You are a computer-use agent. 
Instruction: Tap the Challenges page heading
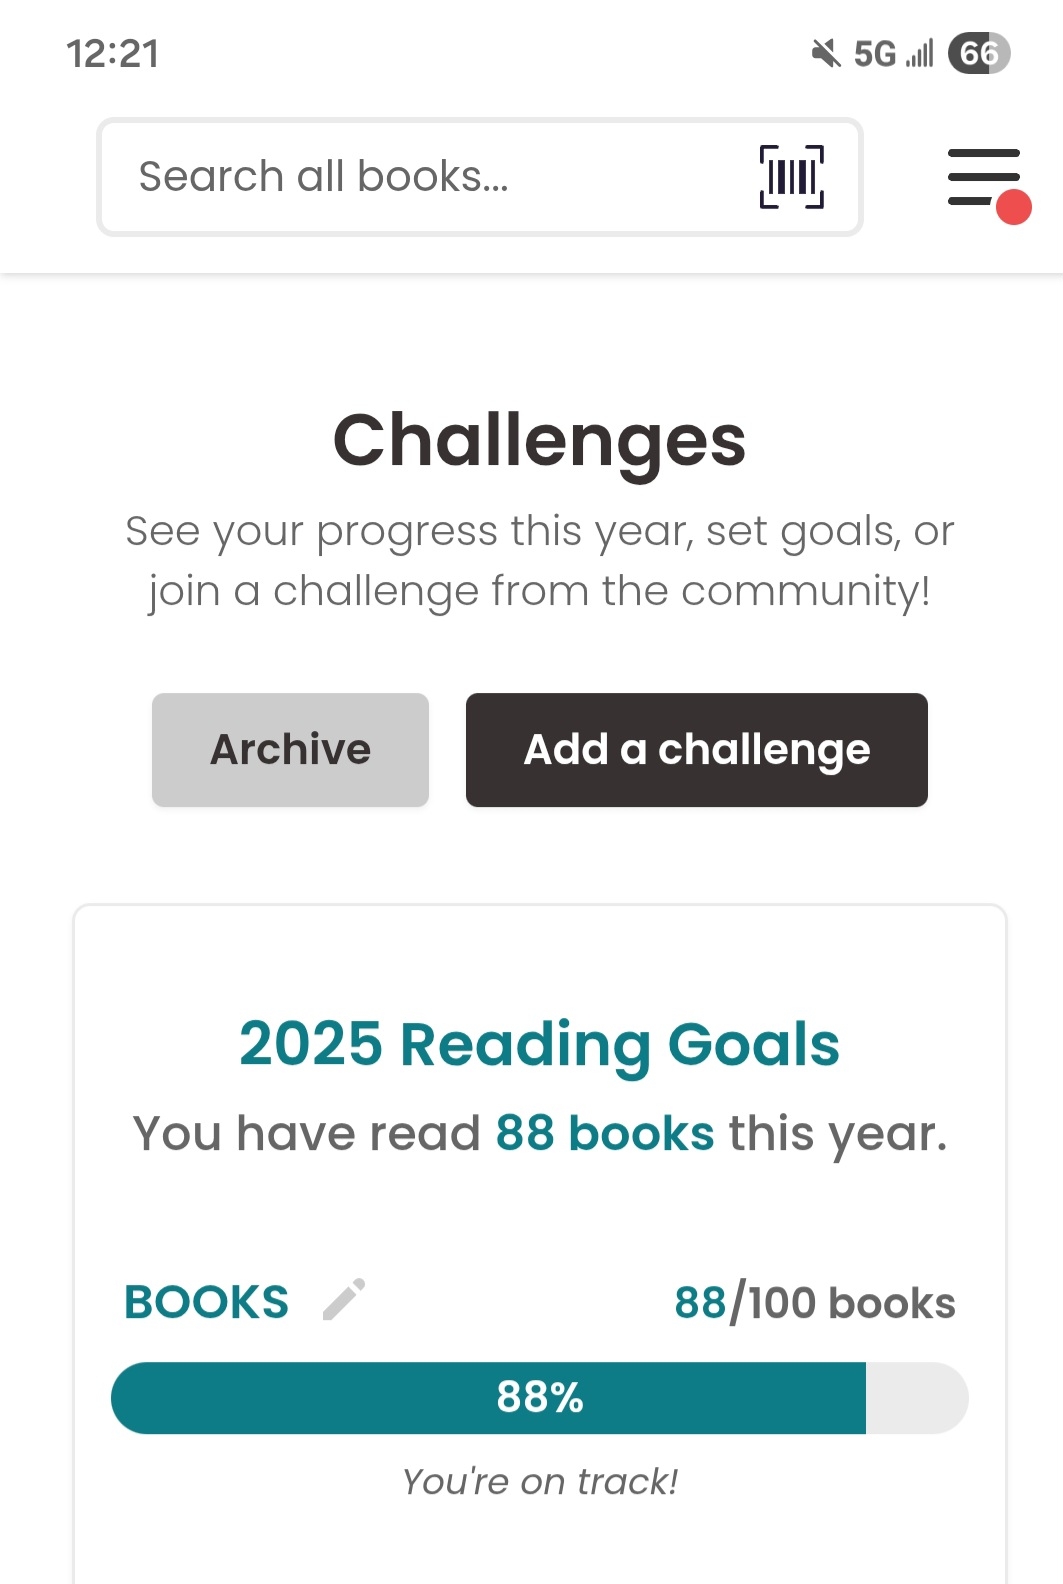point(539,440)
